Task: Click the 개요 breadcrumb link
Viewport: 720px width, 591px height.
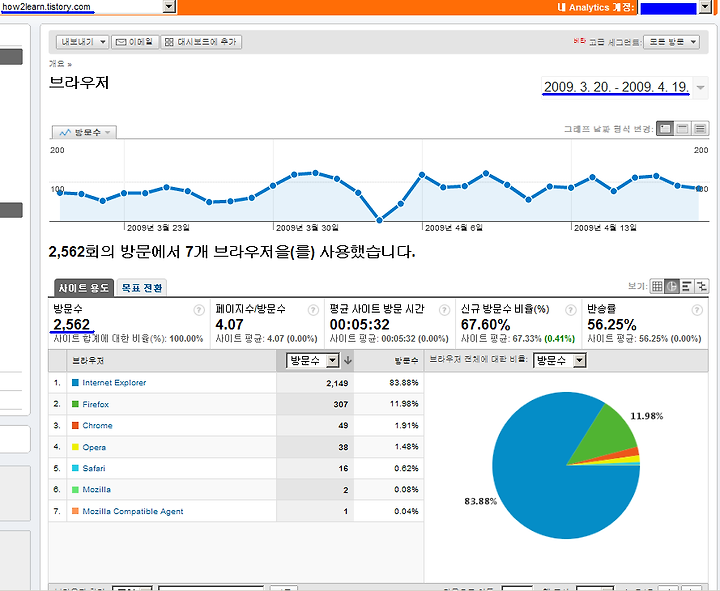Action: [57, 64]
